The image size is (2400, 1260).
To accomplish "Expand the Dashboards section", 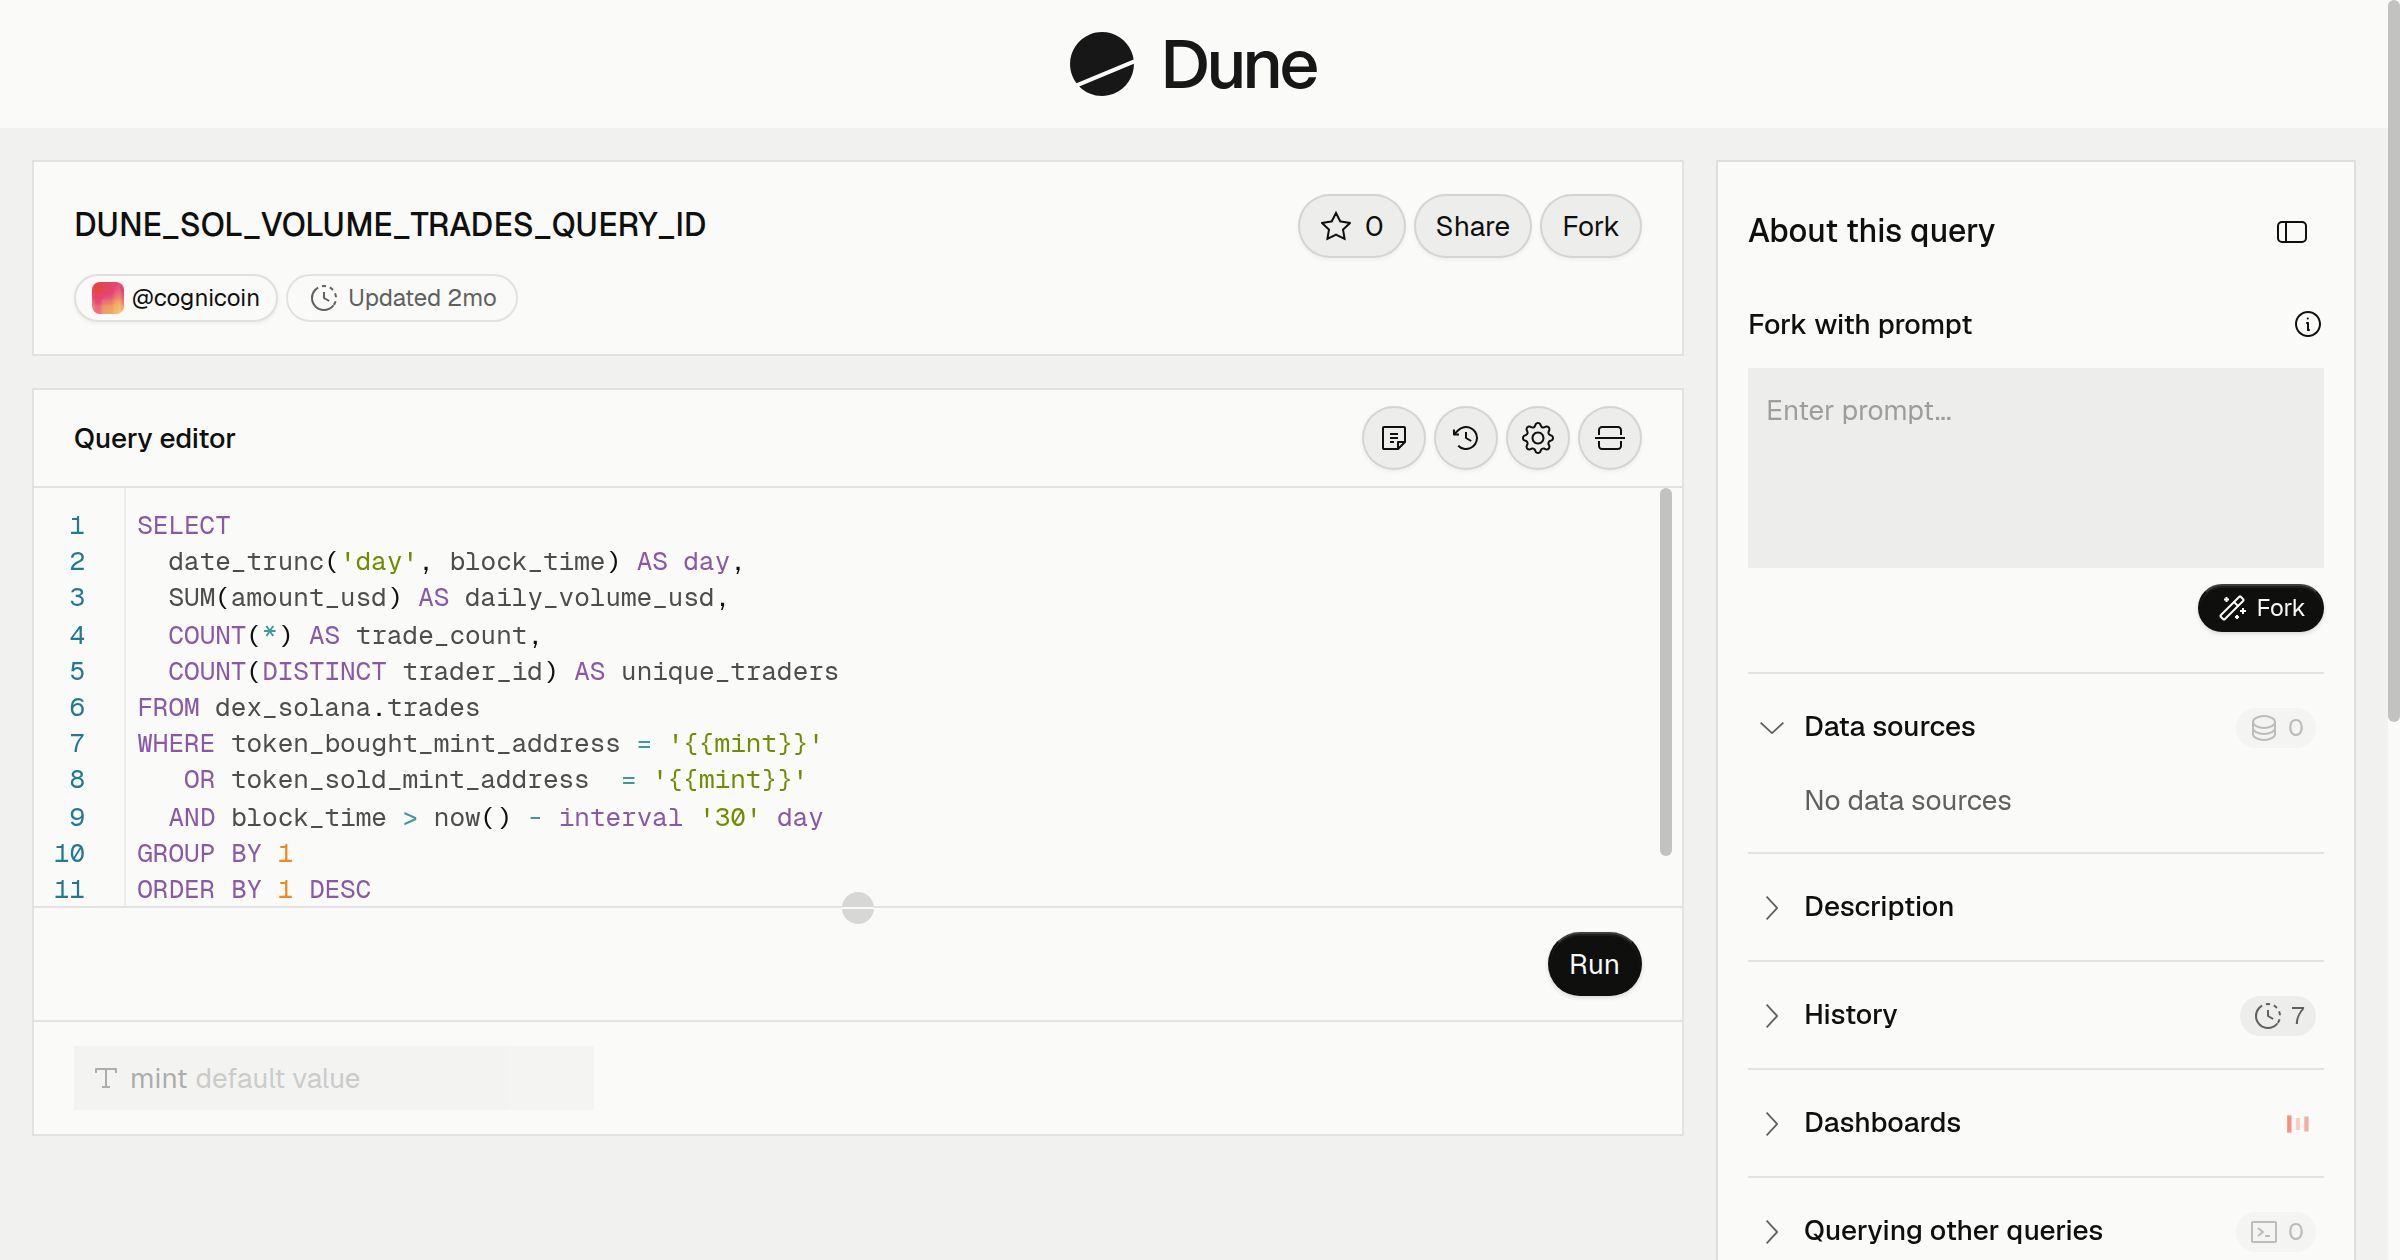I will click(x=1771, y=1123).
